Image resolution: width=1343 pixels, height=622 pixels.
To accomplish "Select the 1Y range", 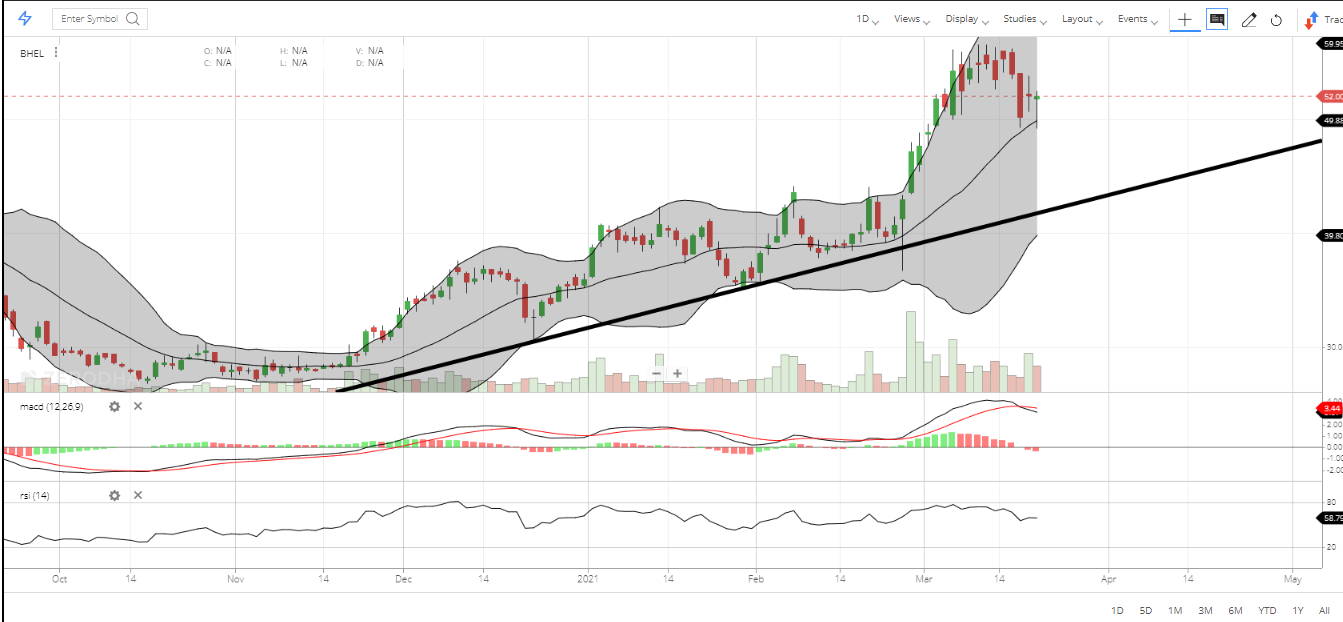I will click(1298, 610).
